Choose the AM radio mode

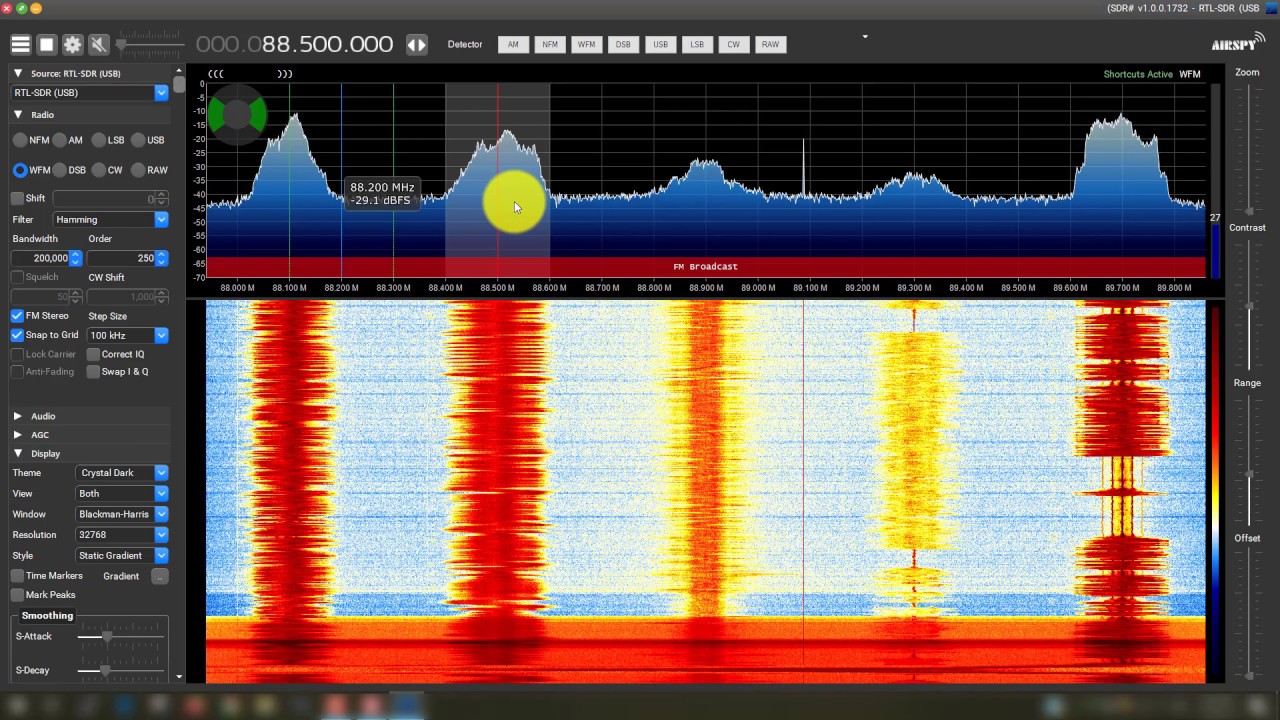click(60, 140)
